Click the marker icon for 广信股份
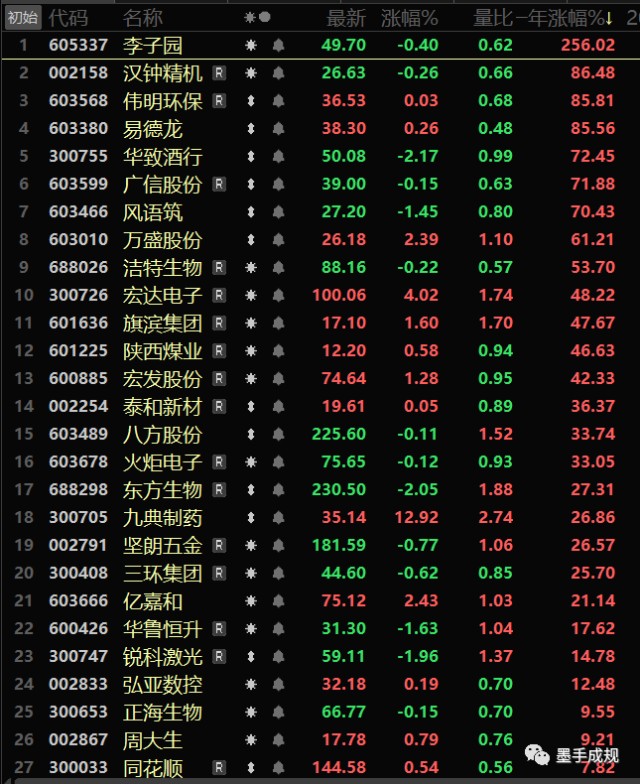 point(251,184)
